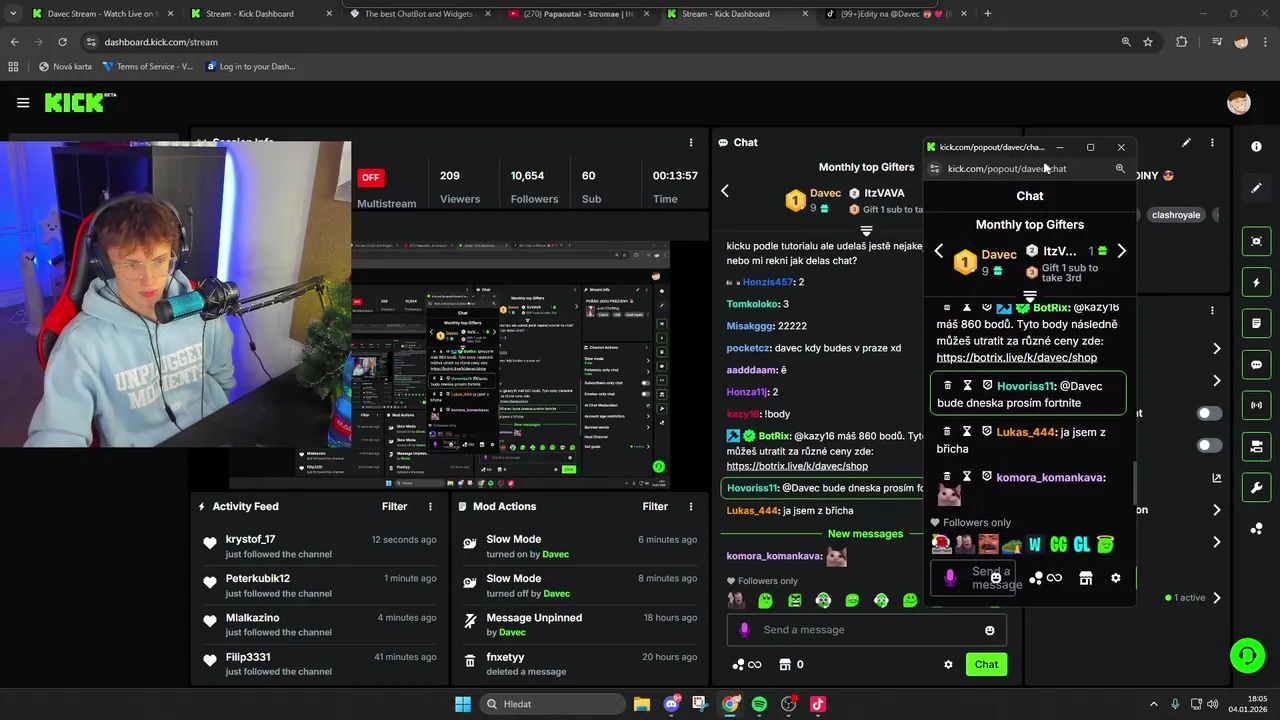Open Session Info three-dot menu
This screenshot has width=1280, height=720.
coord(691,143)
